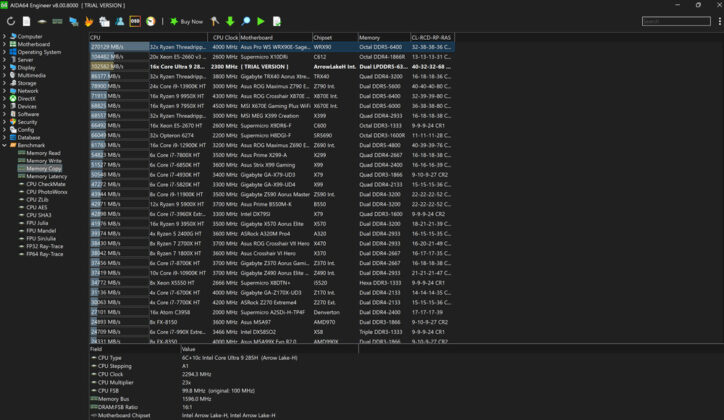
Task: Select the CPU Multiplier detail row
Action: coord(224,383)
